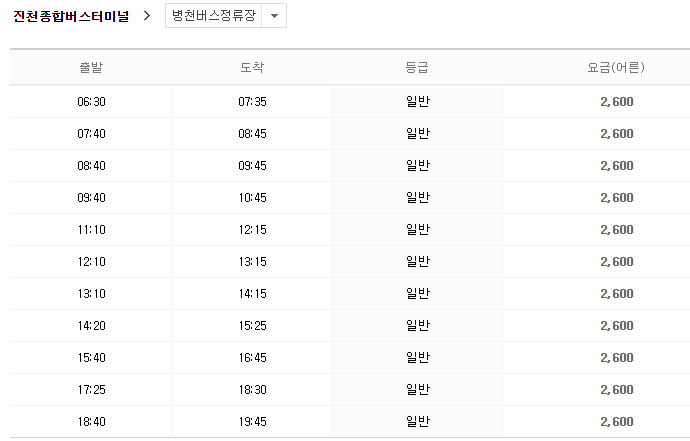The height and width of the screenshot is (441, 690).
Task: Click the 19:45 arrival time
Action: 252,421
